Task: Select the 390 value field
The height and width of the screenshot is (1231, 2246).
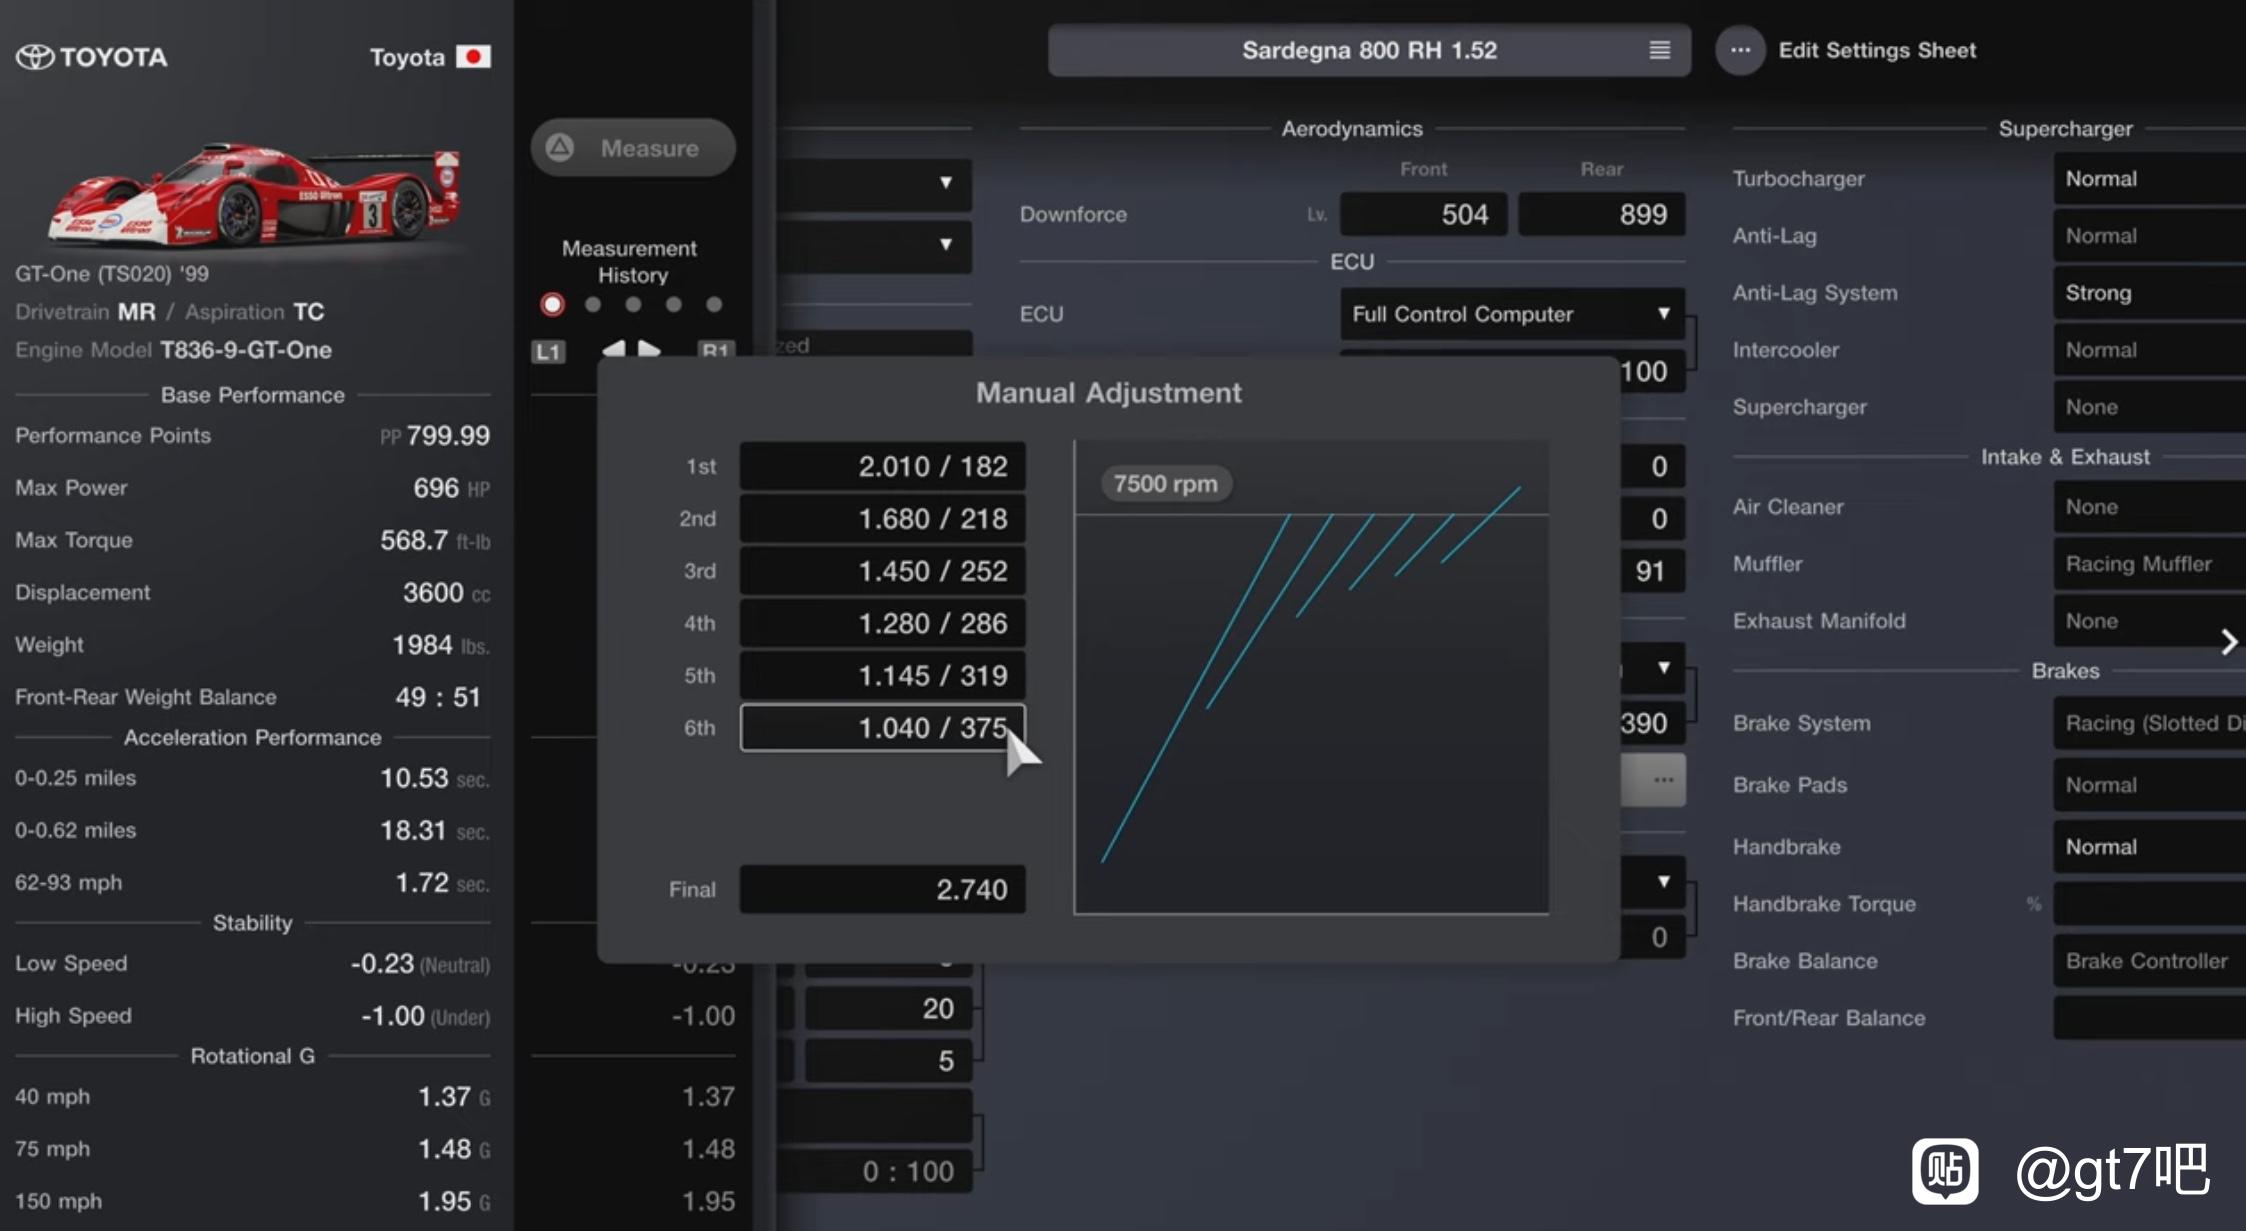Action: [x=1652, y=723]
